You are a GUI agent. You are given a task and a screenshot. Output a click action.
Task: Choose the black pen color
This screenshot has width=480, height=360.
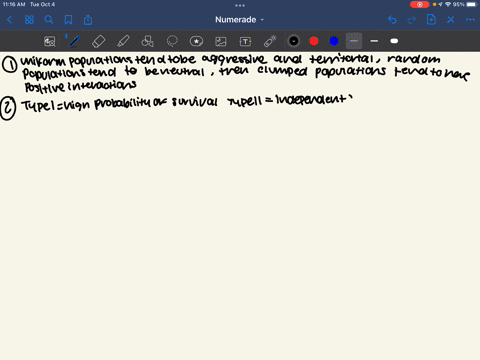[294, 41]
